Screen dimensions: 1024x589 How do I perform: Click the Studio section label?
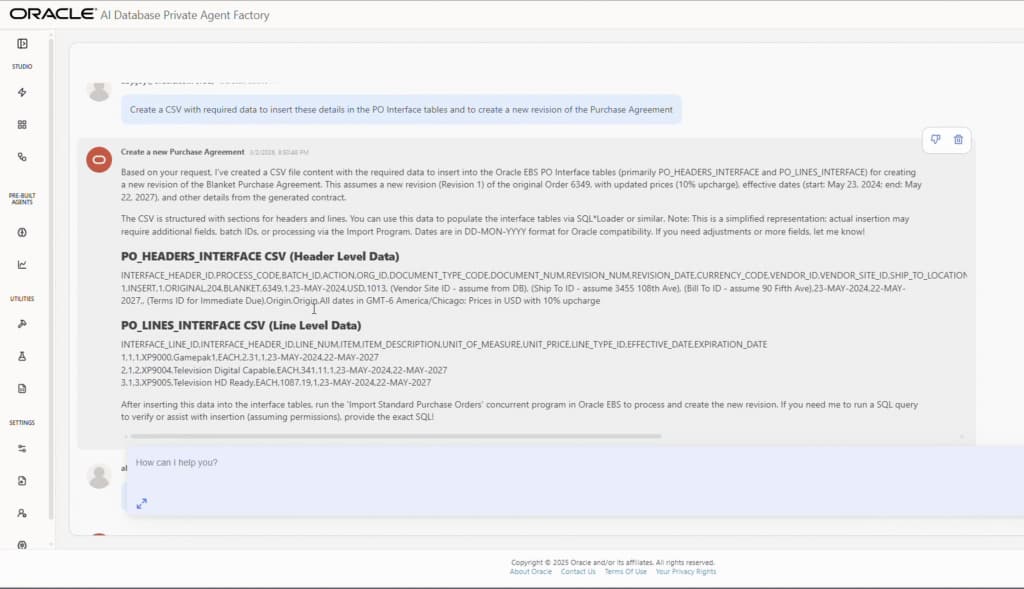pos(22,67)
